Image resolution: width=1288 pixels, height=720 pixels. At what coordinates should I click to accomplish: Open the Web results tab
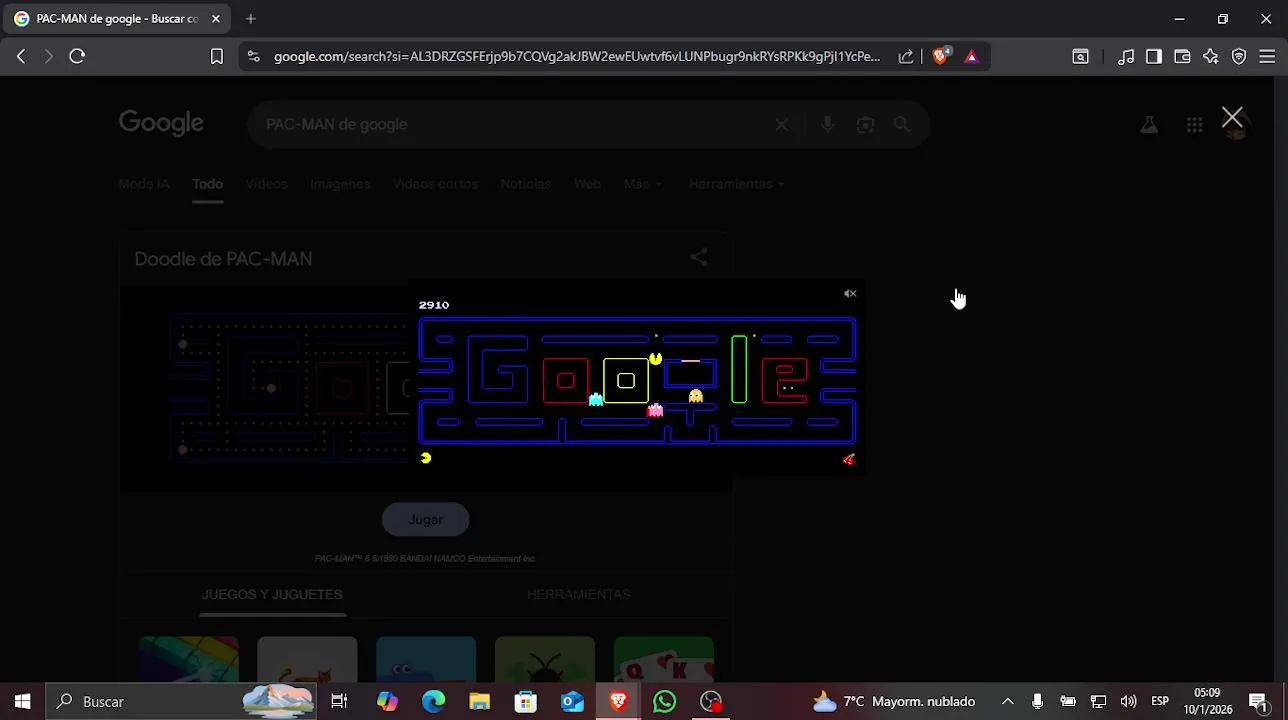587,184
